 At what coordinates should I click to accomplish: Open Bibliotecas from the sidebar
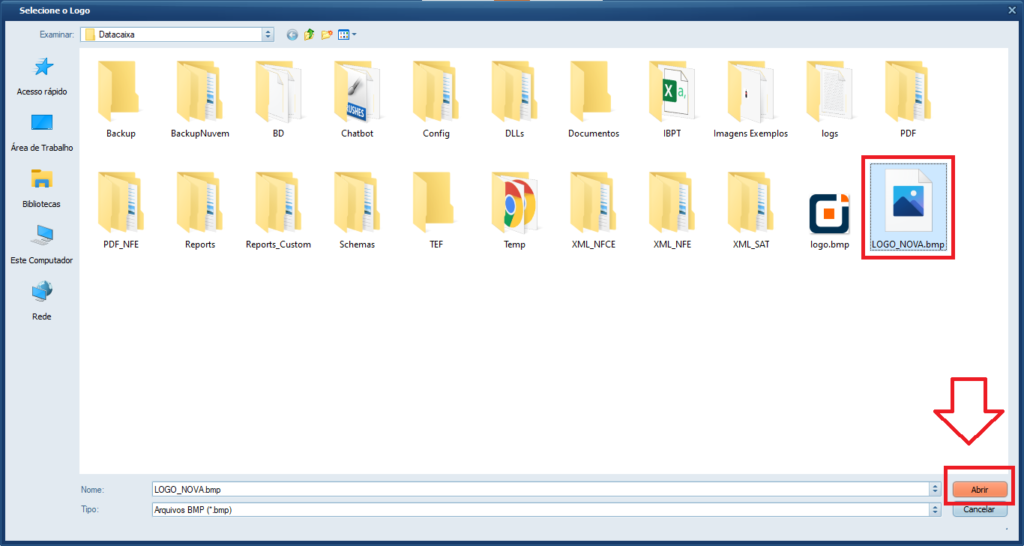[42, 187]
